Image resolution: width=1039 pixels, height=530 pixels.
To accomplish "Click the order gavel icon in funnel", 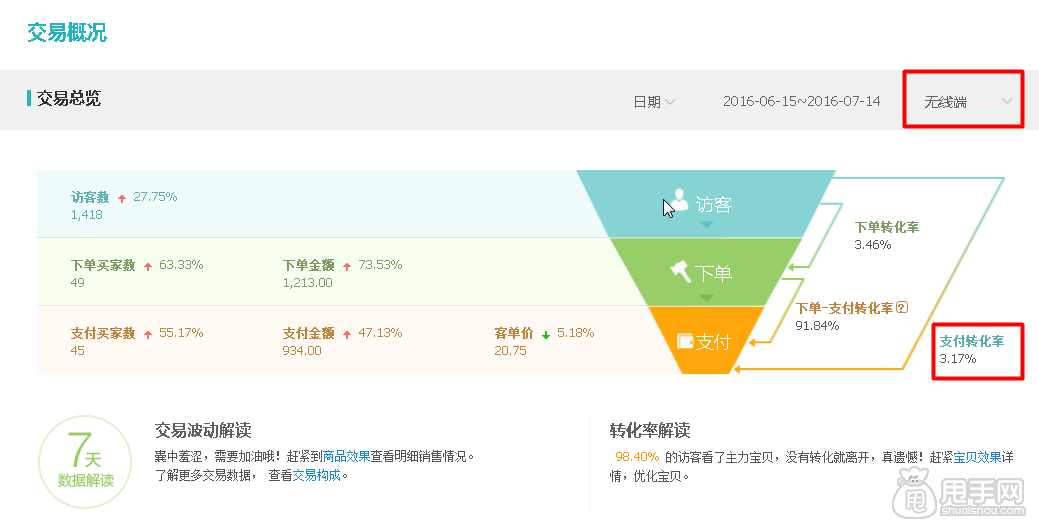I will (x=679, y=271).
